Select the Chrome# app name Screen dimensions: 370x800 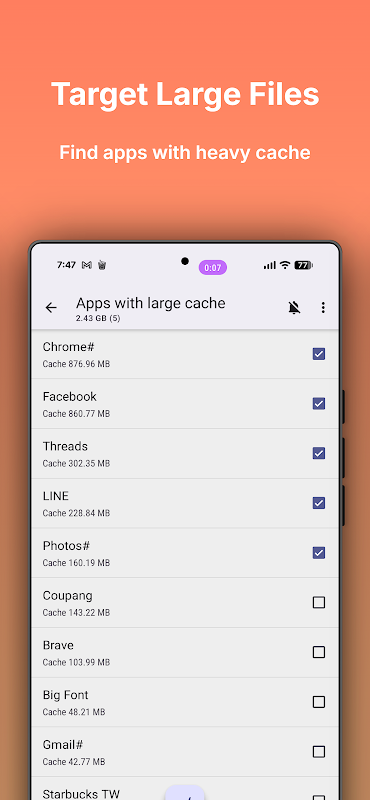[x=68, y=347]
